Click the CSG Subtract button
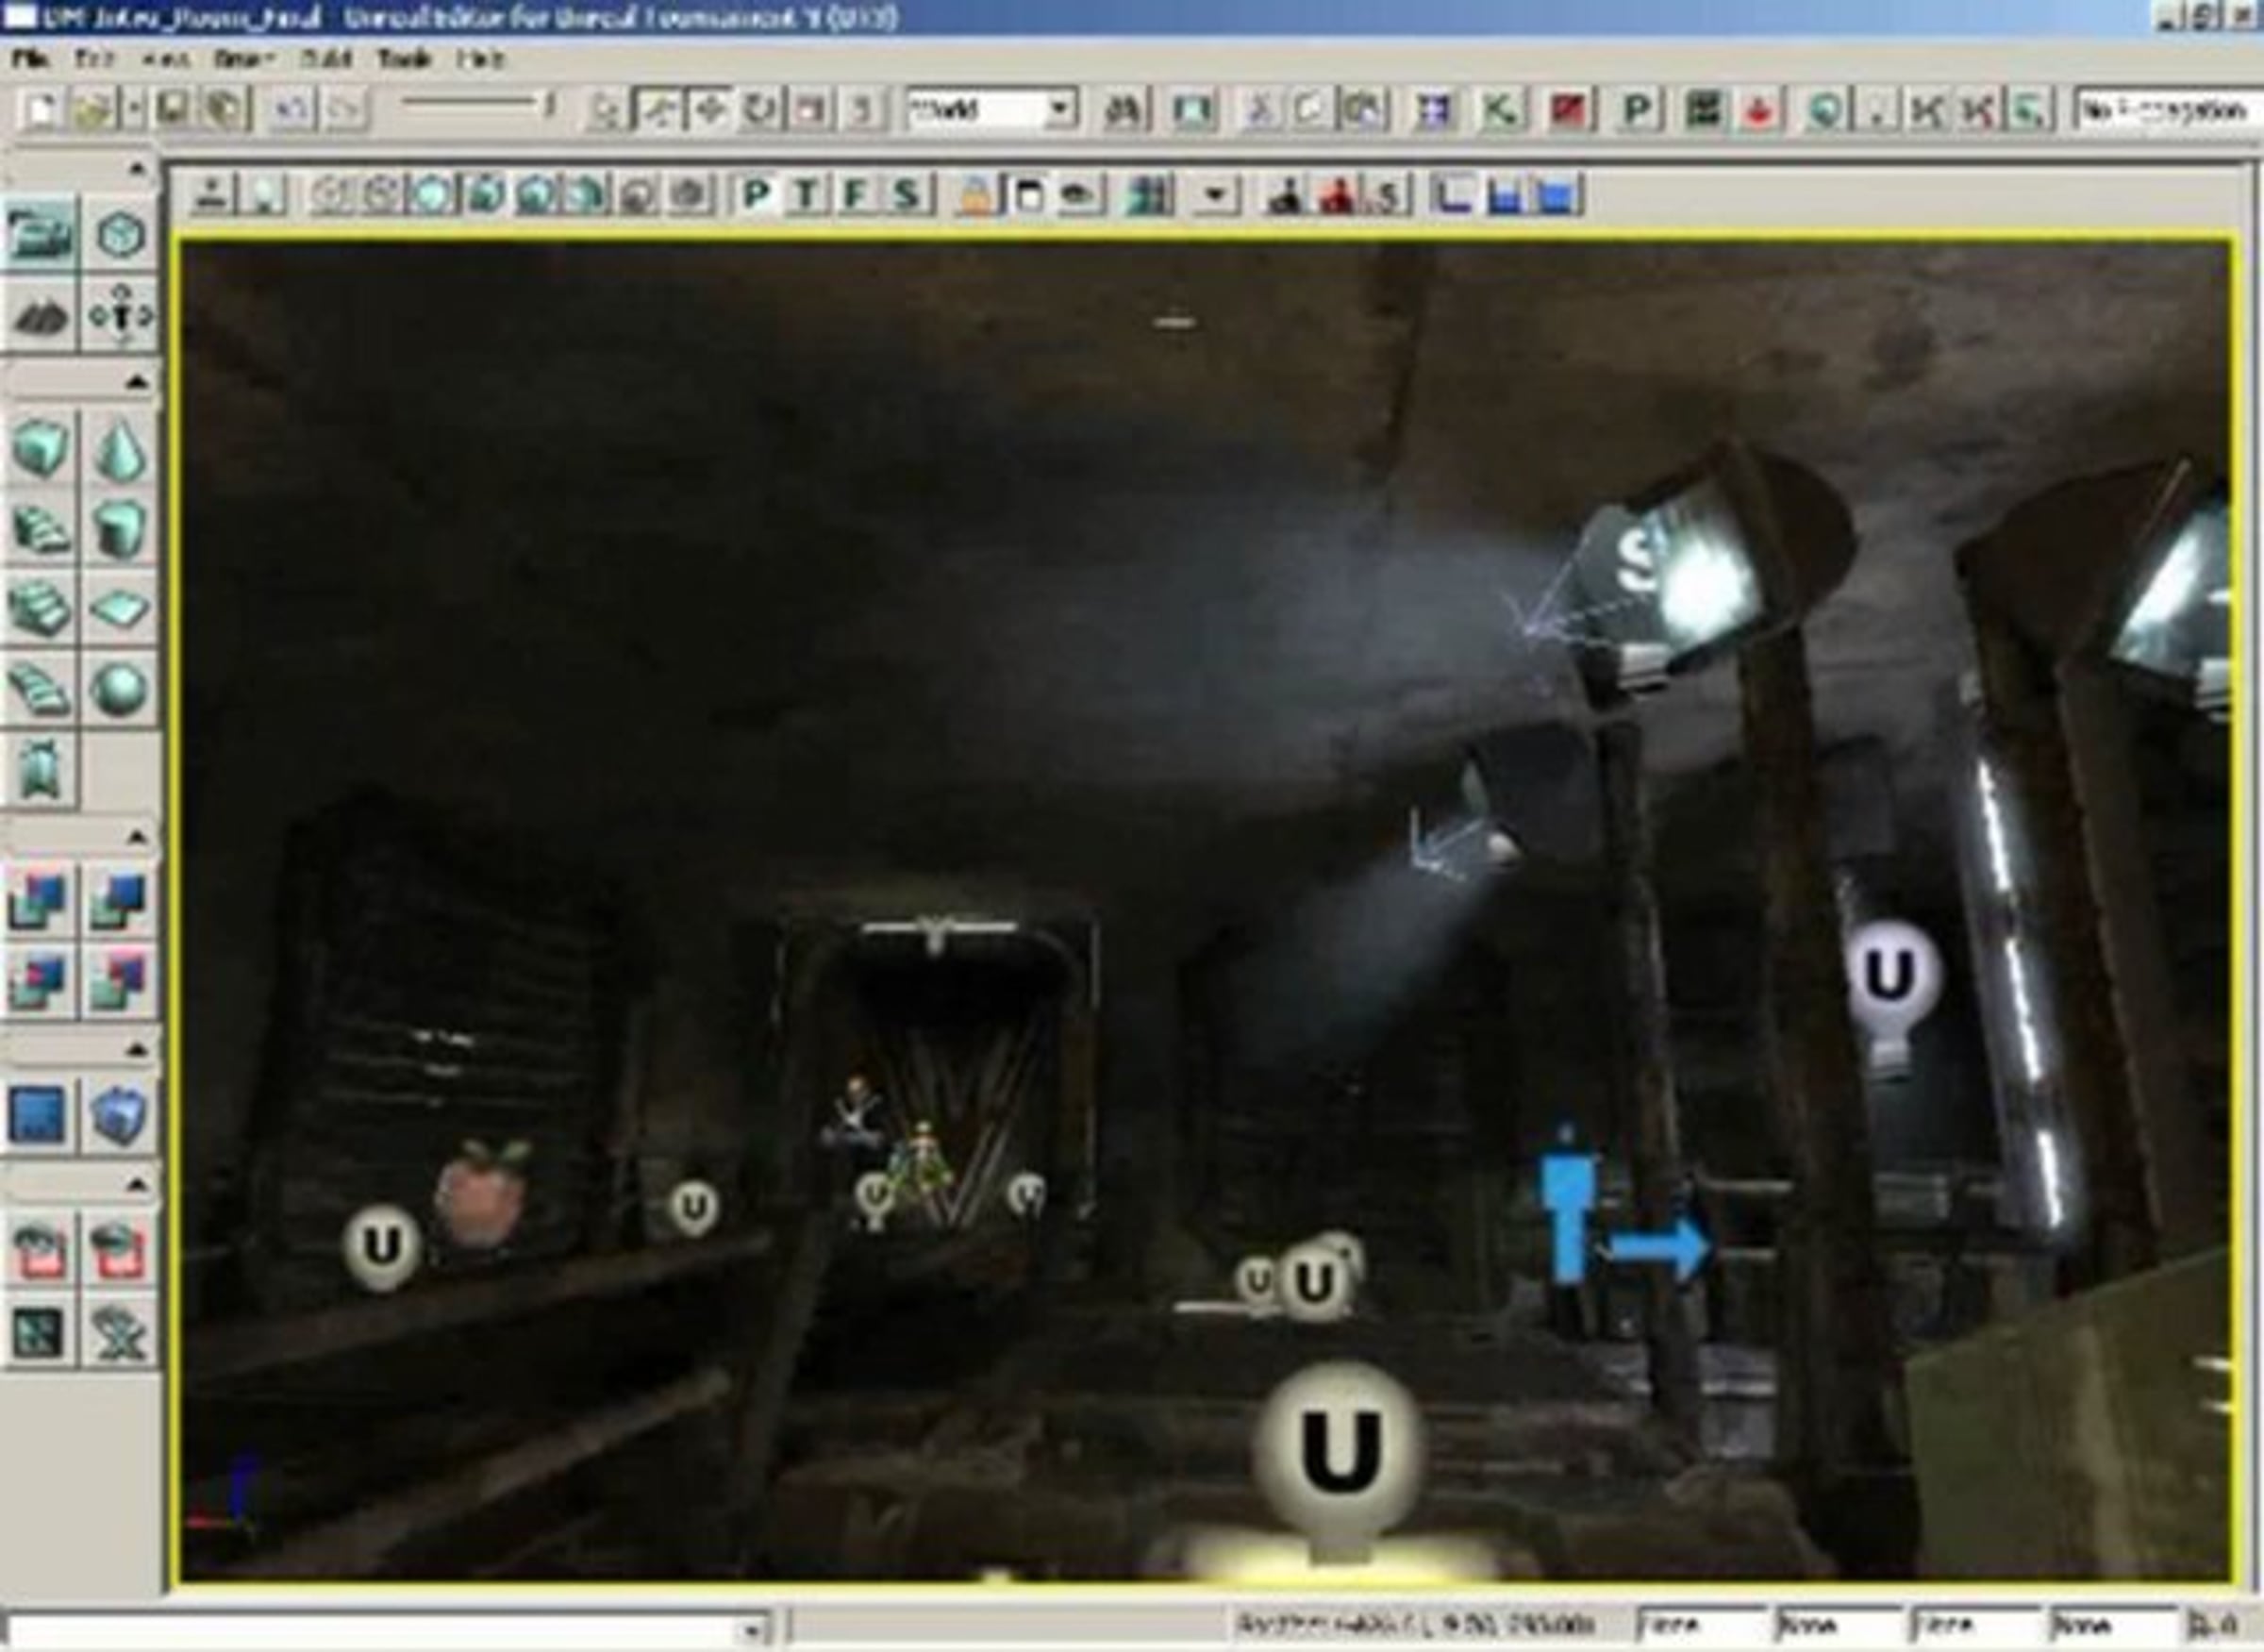Image resolution: width=2264 pixels, height=1652 pixels. pyautogui.click(x=121, y=901)
